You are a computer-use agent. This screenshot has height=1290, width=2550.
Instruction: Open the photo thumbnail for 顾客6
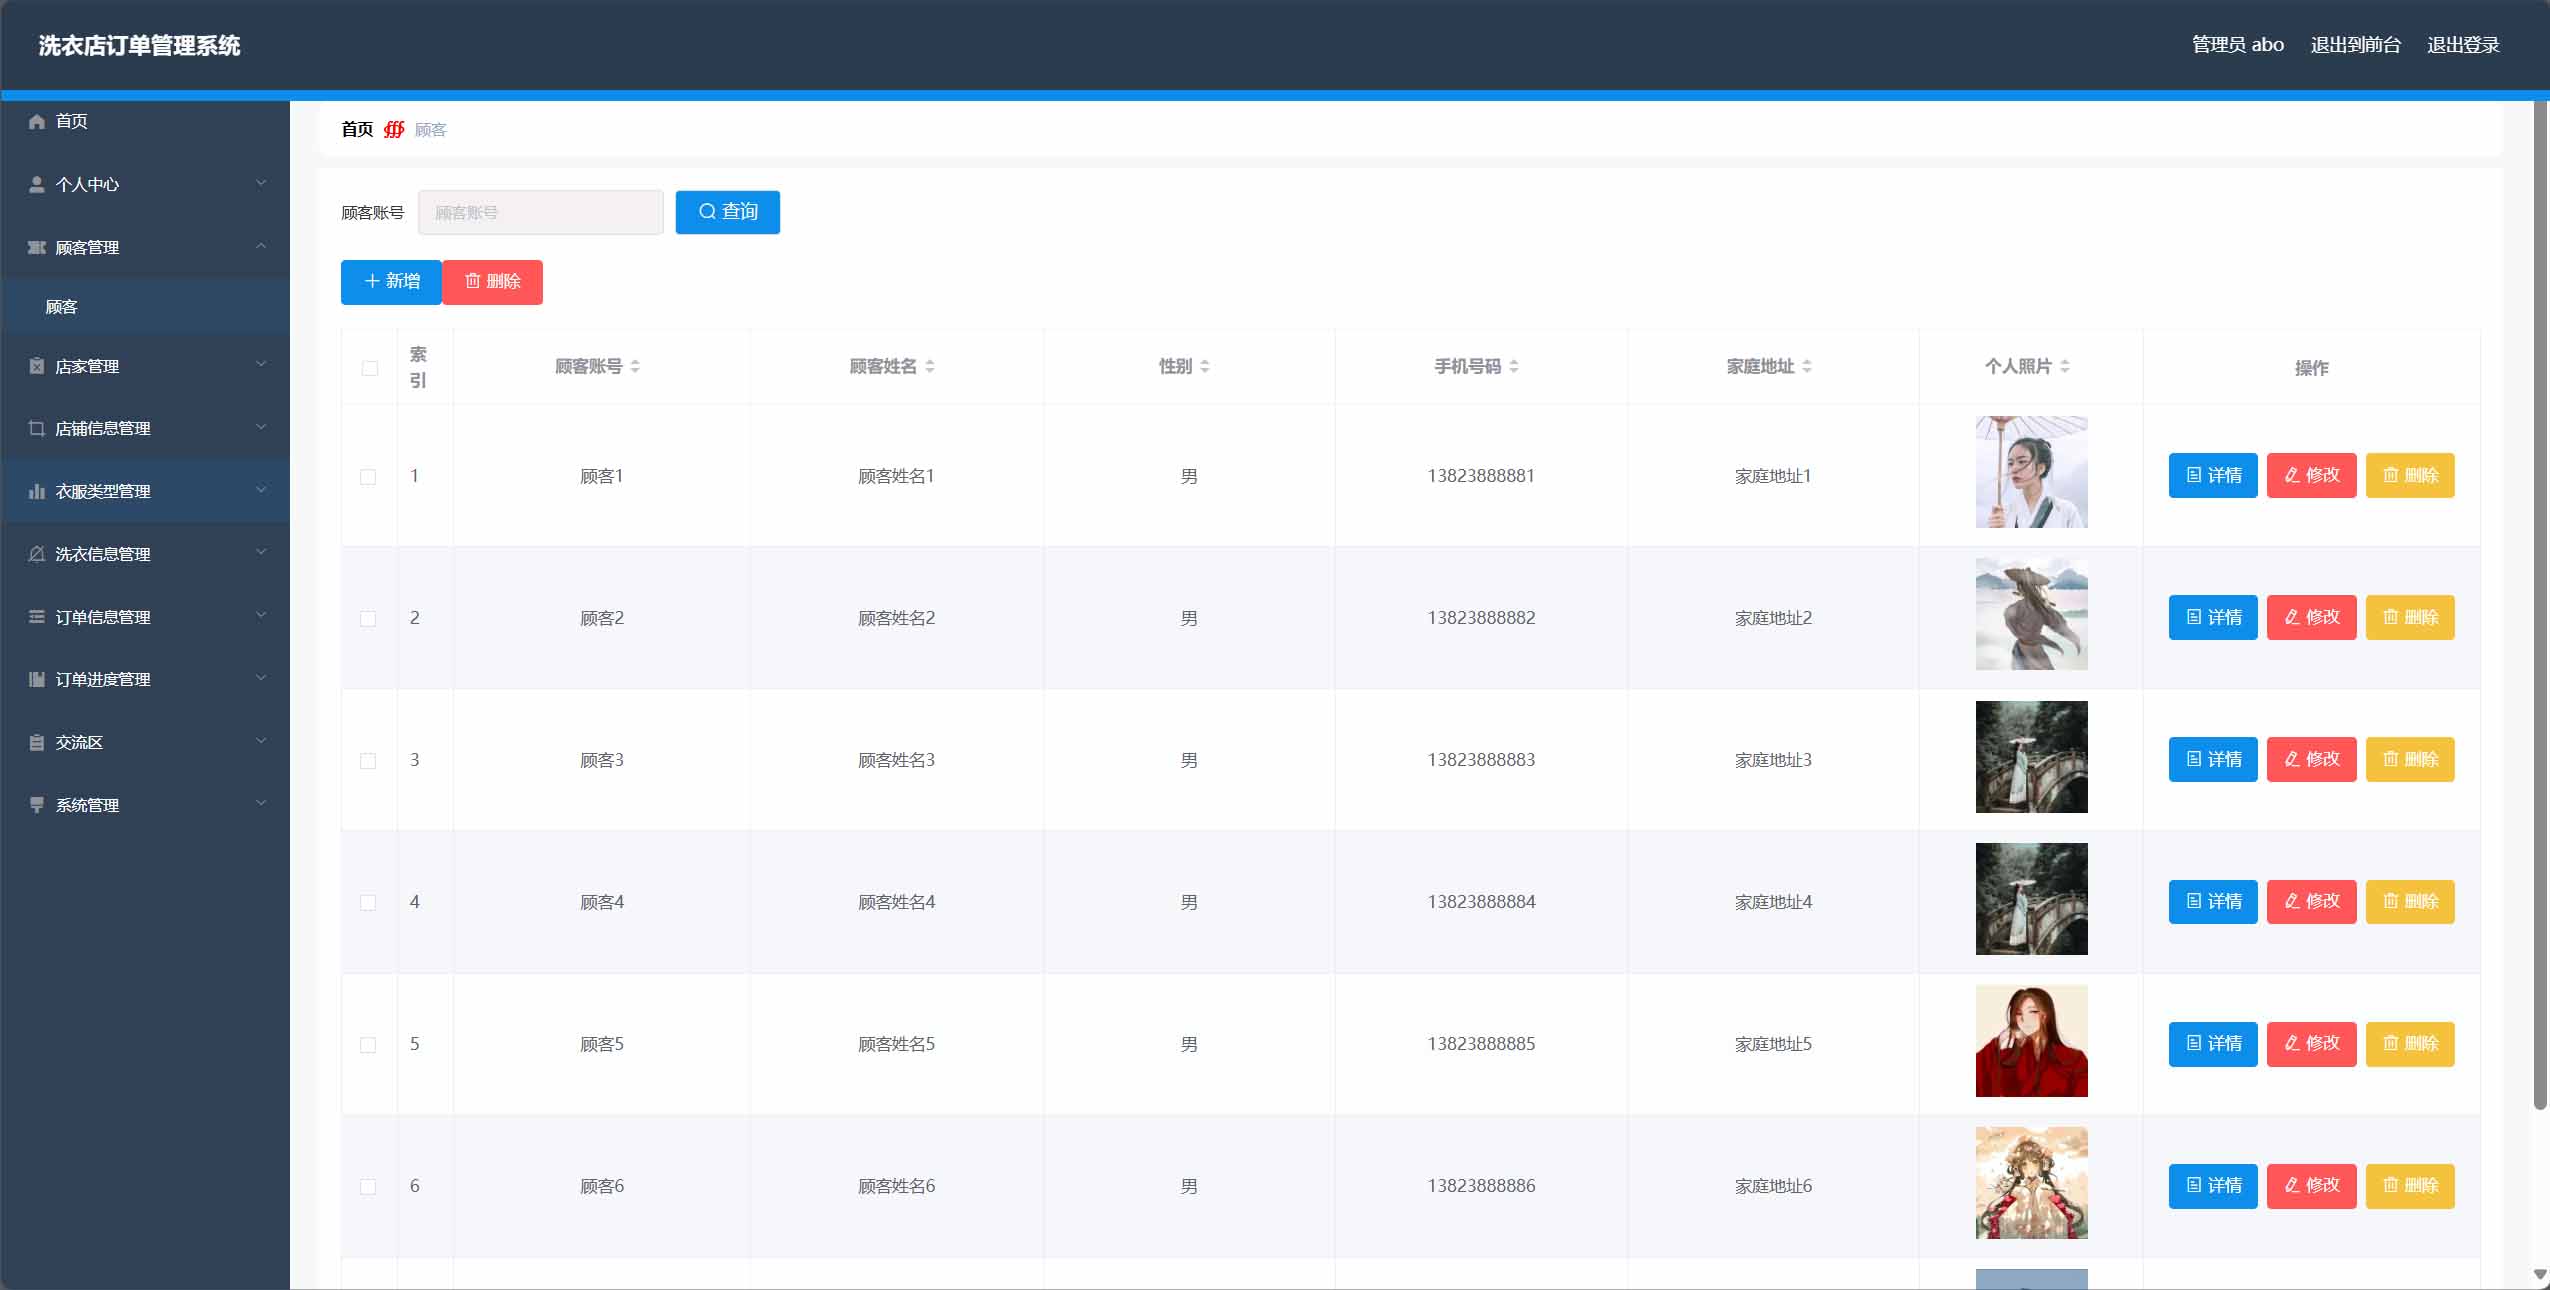click(2031, 1183)
